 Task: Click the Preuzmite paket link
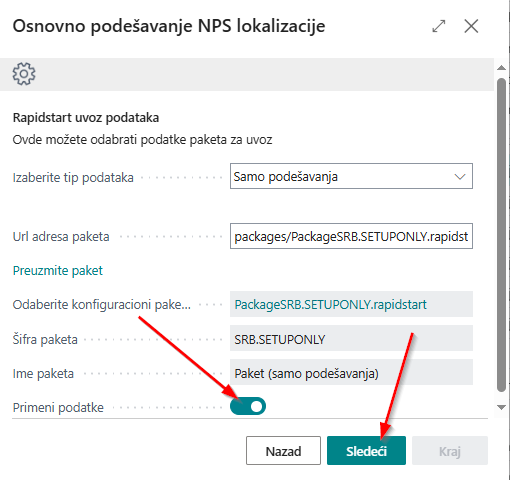tap(58, 270)
